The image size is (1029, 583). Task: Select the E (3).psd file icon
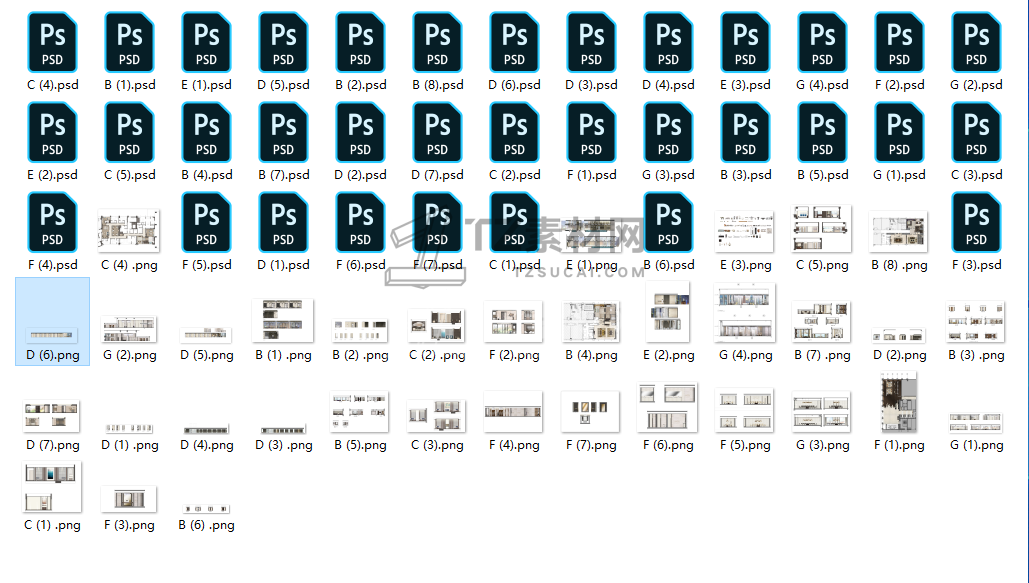coord(746,42)
